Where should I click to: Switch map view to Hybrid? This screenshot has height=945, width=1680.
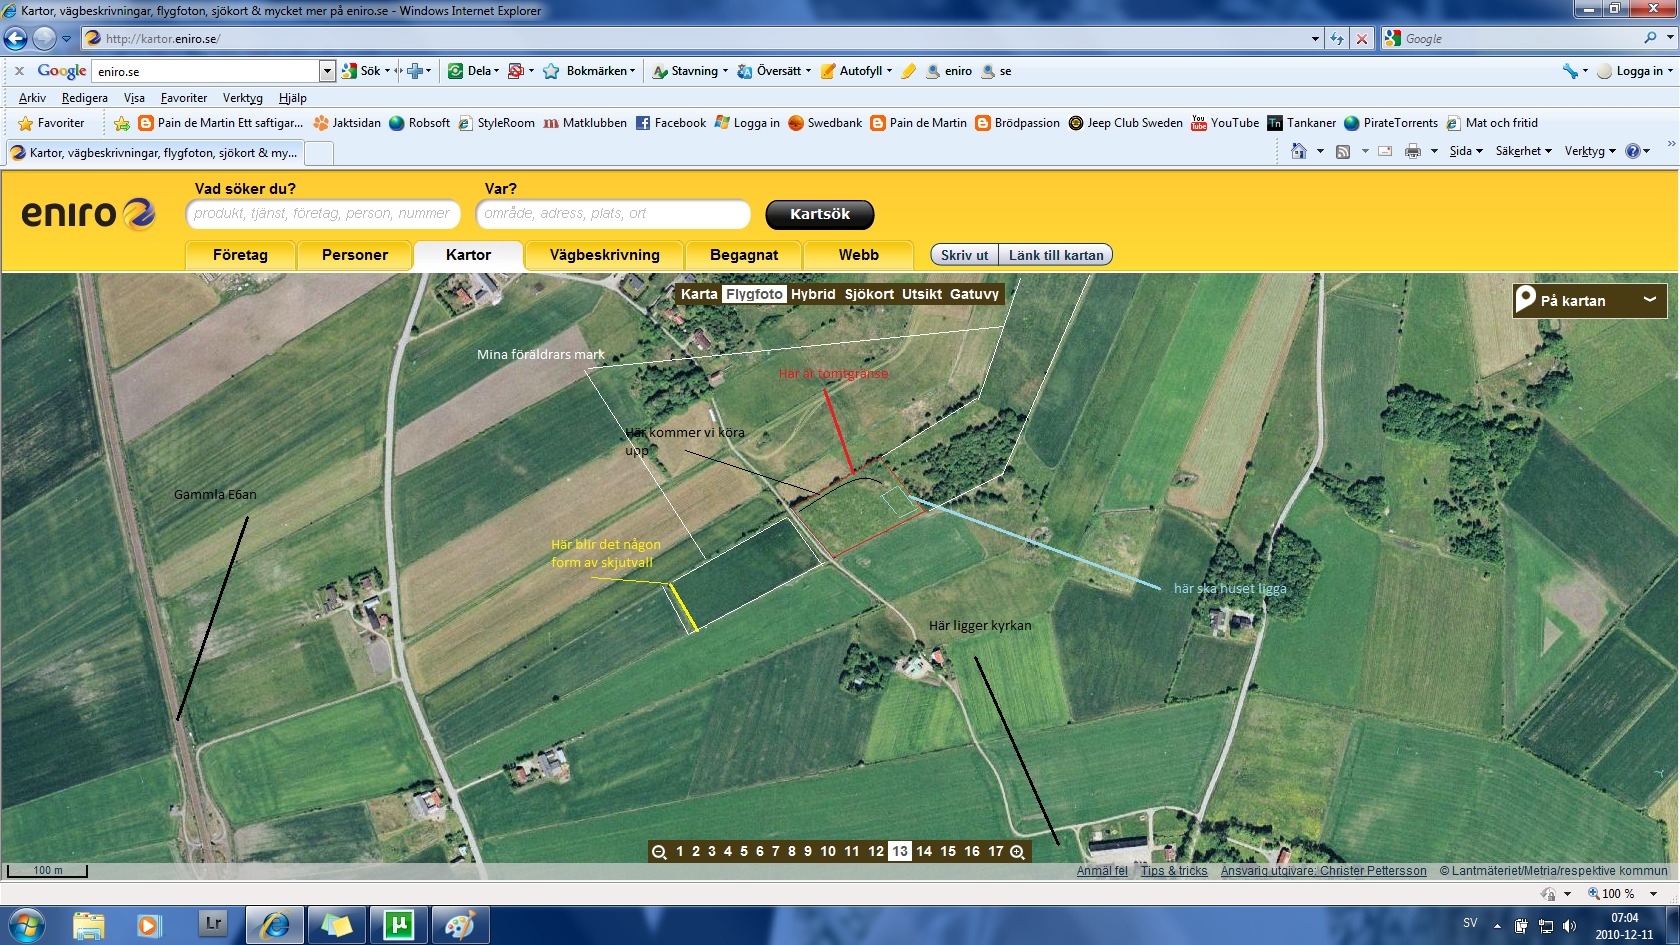click(x=813, y=294)
